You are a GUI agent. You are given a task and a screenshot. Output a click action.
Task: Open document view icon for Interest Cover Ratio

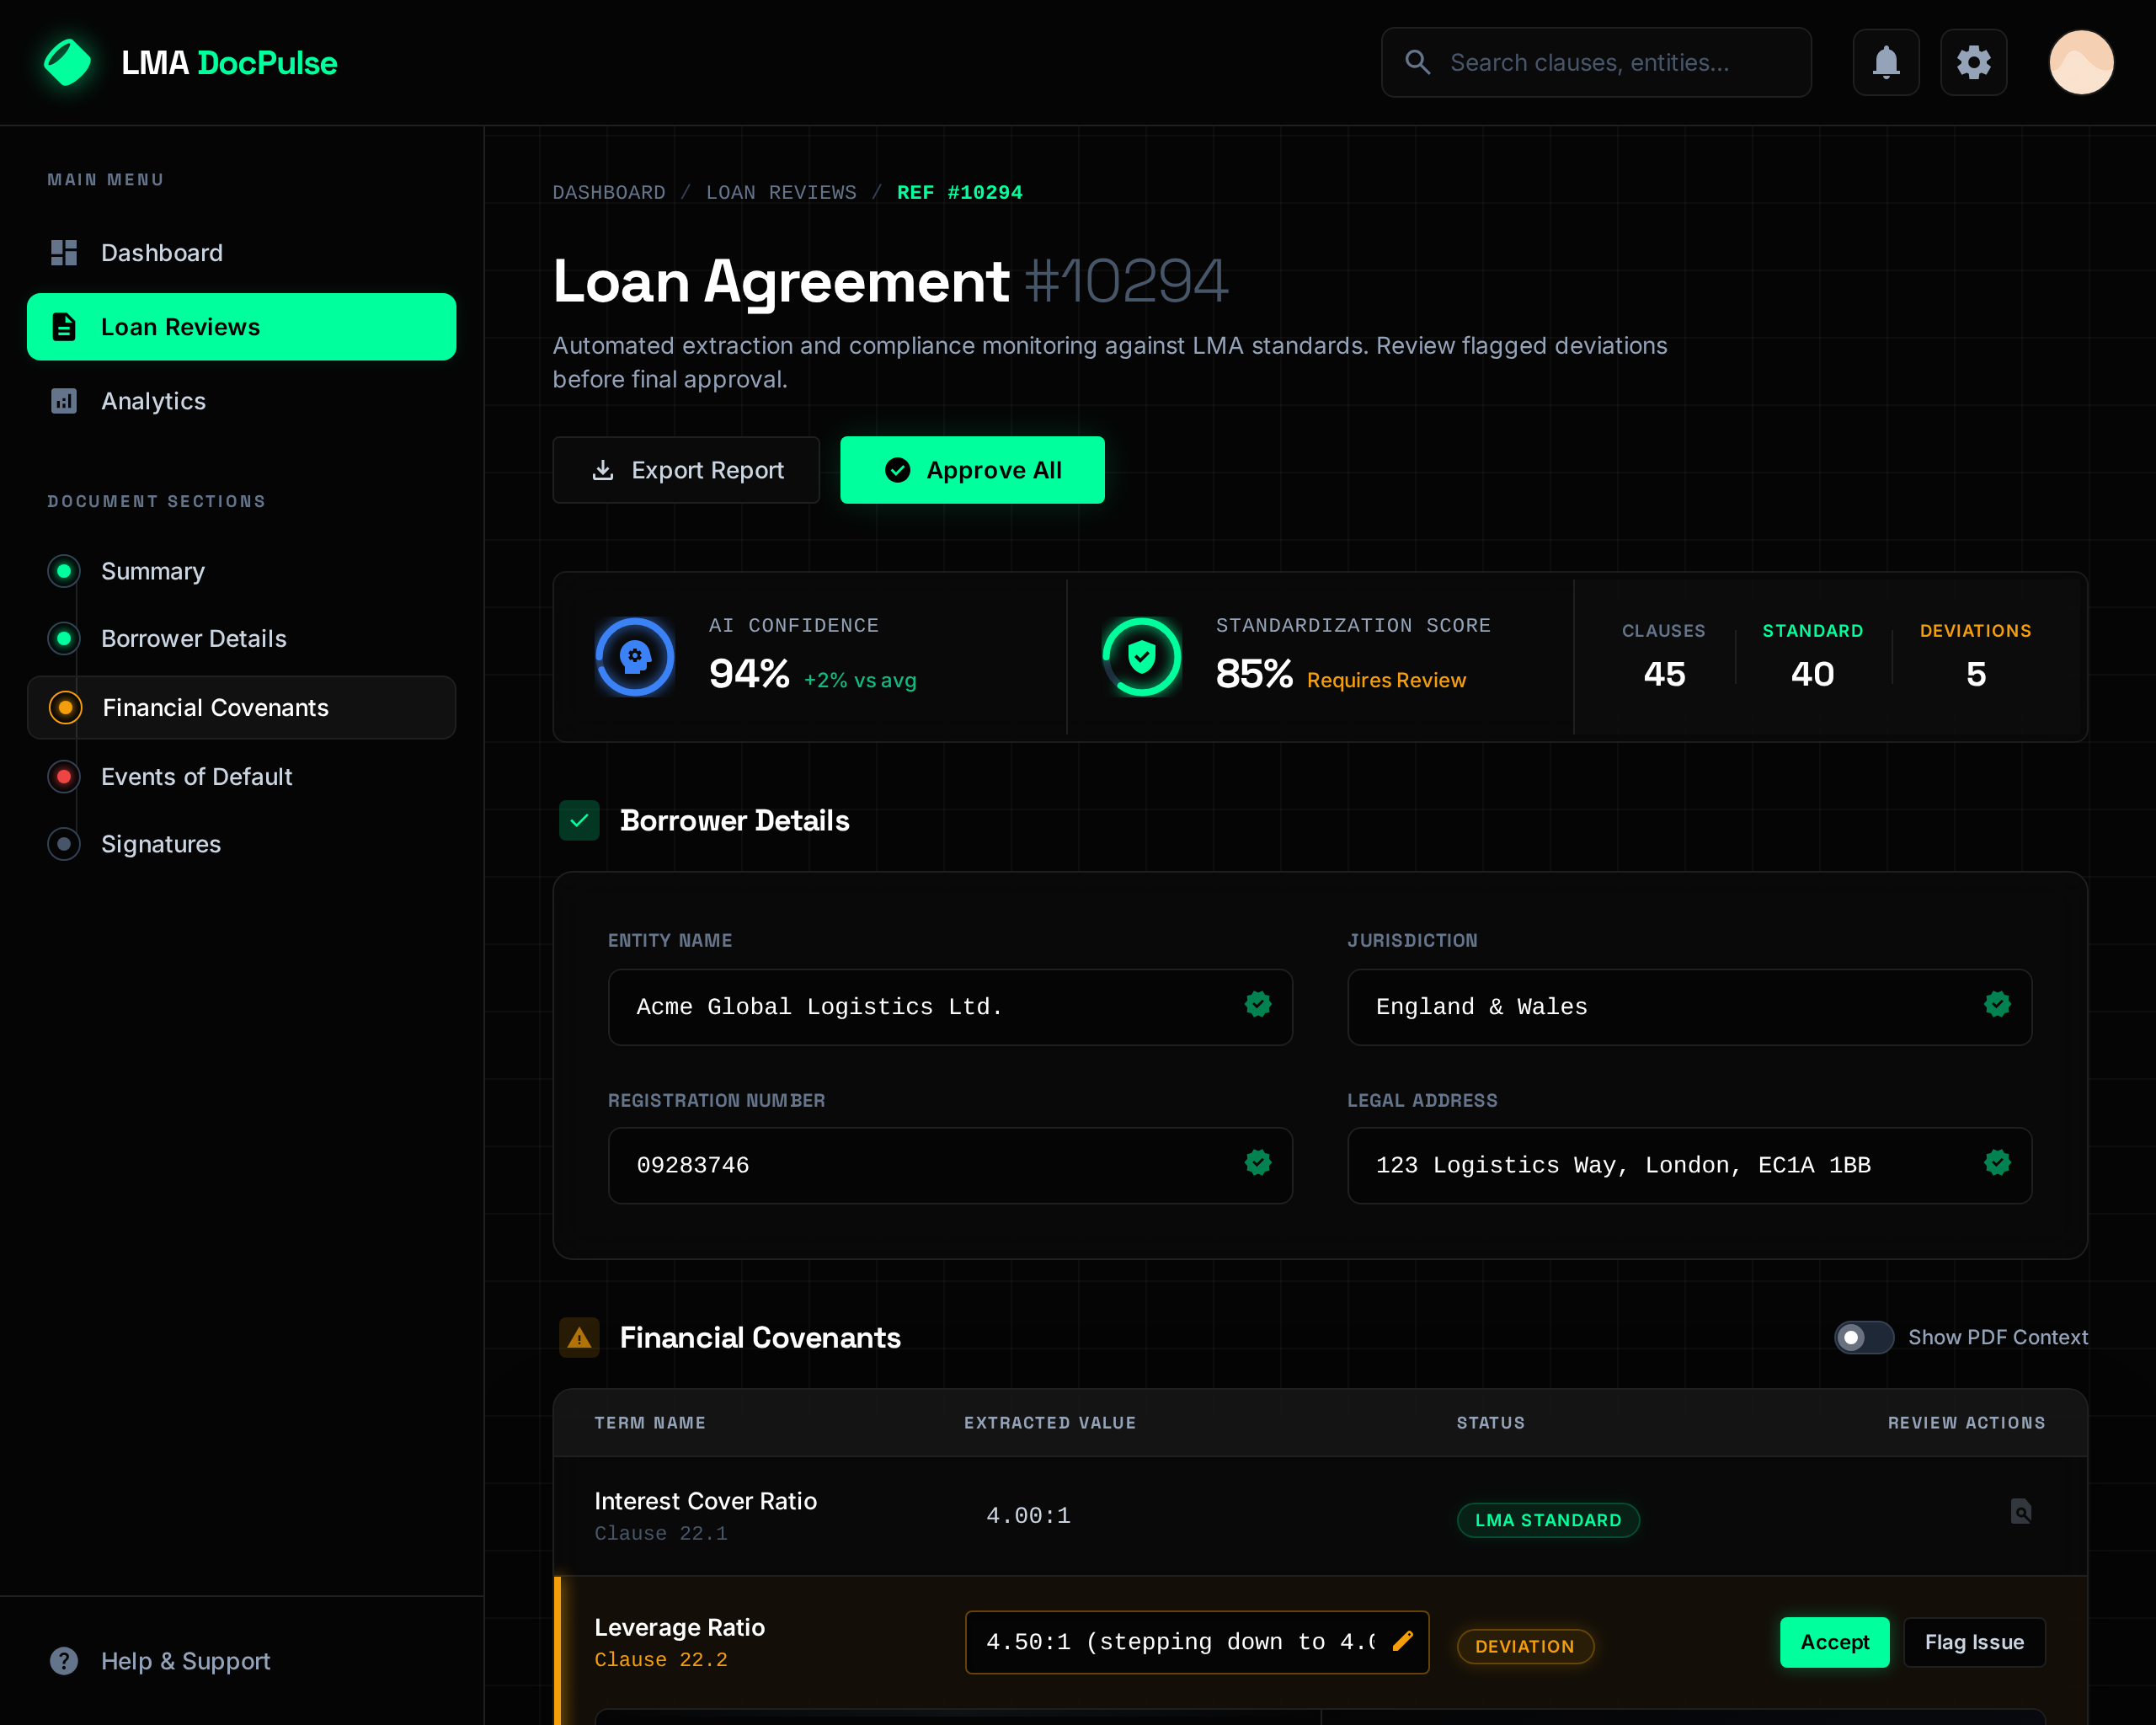click(x=2020, y=1511)
